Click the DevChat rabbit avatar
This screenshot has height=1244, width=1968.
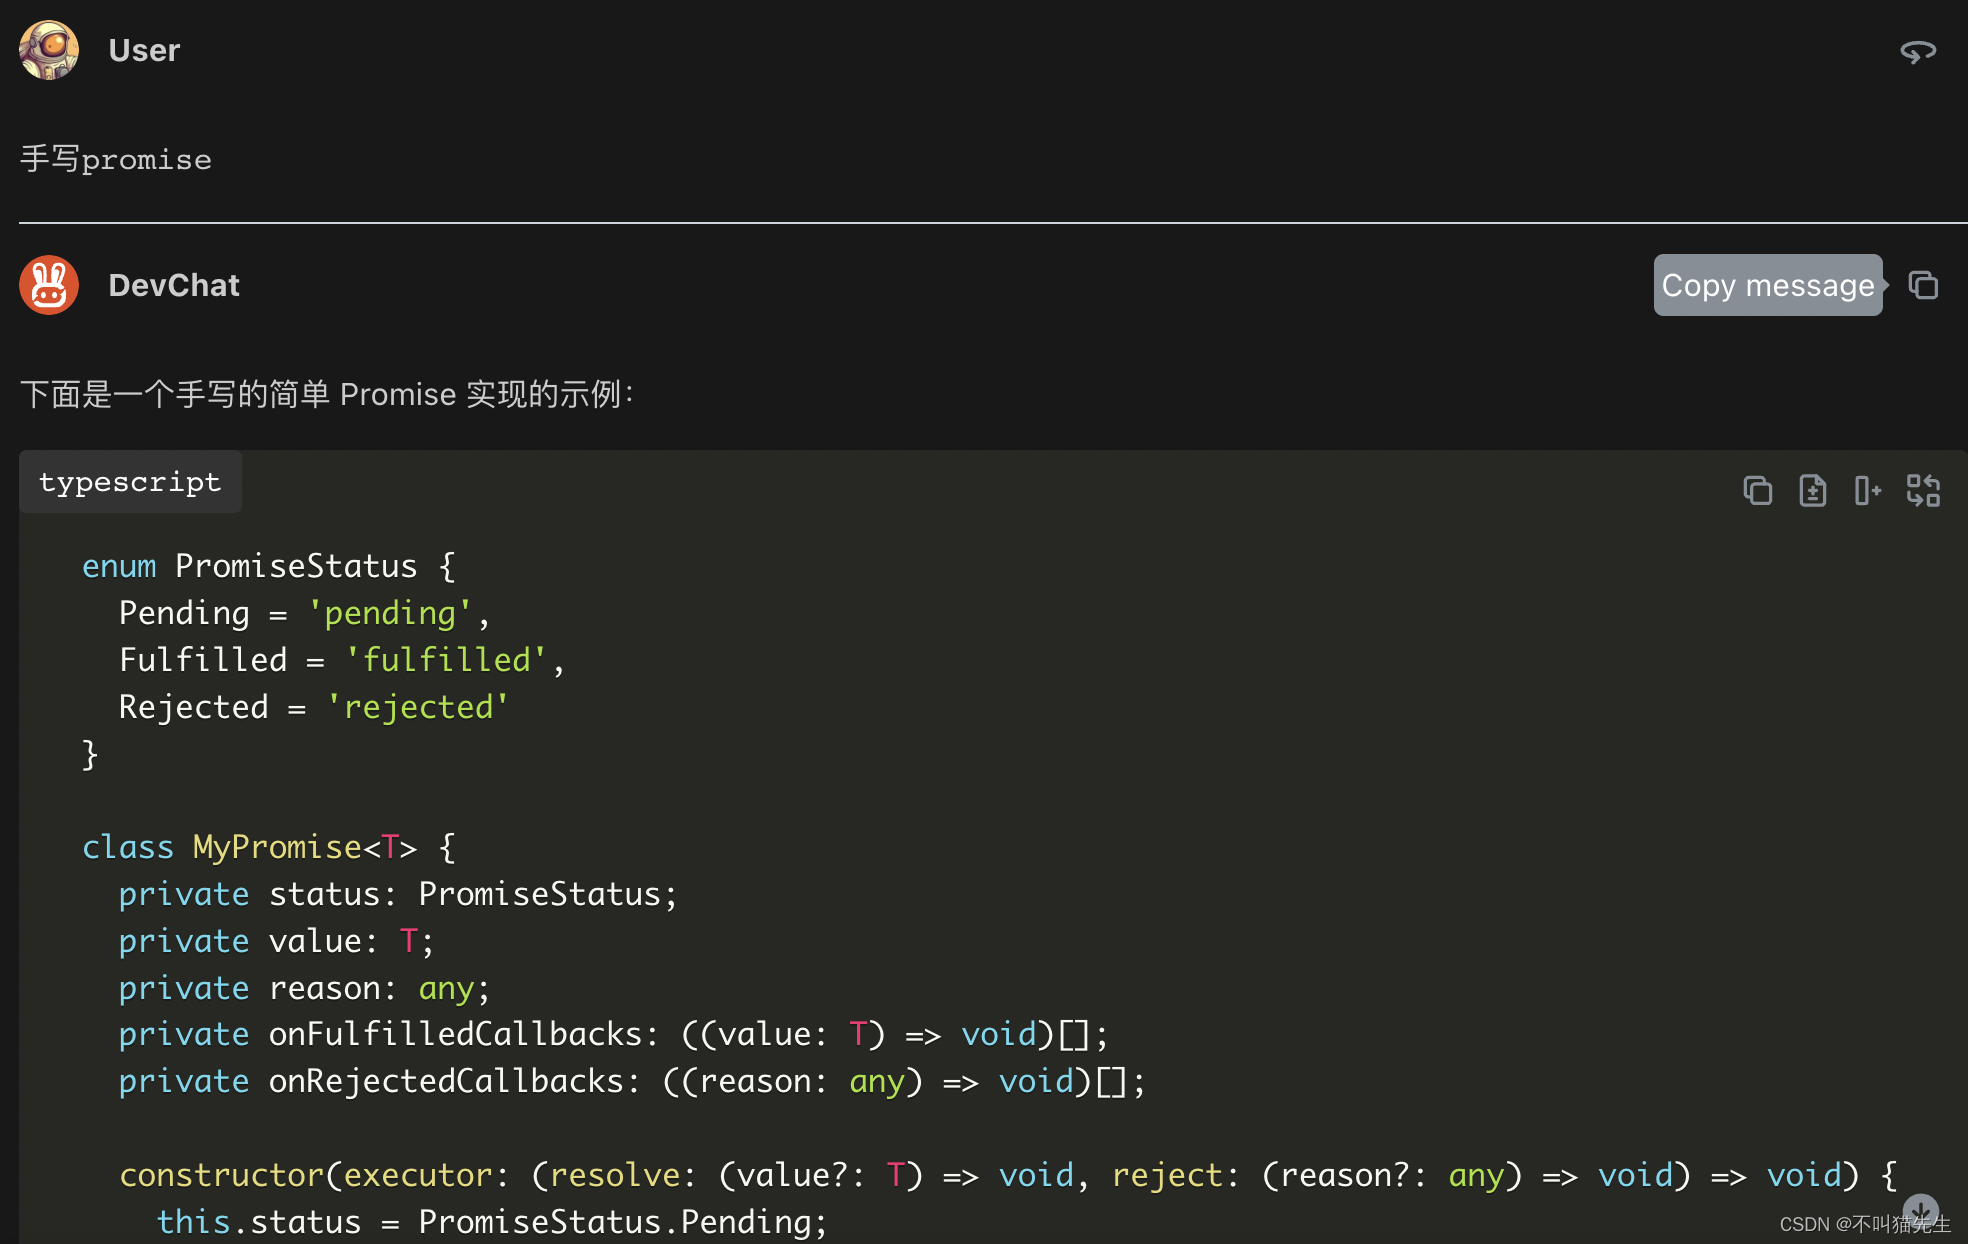[x=49, y=285]
